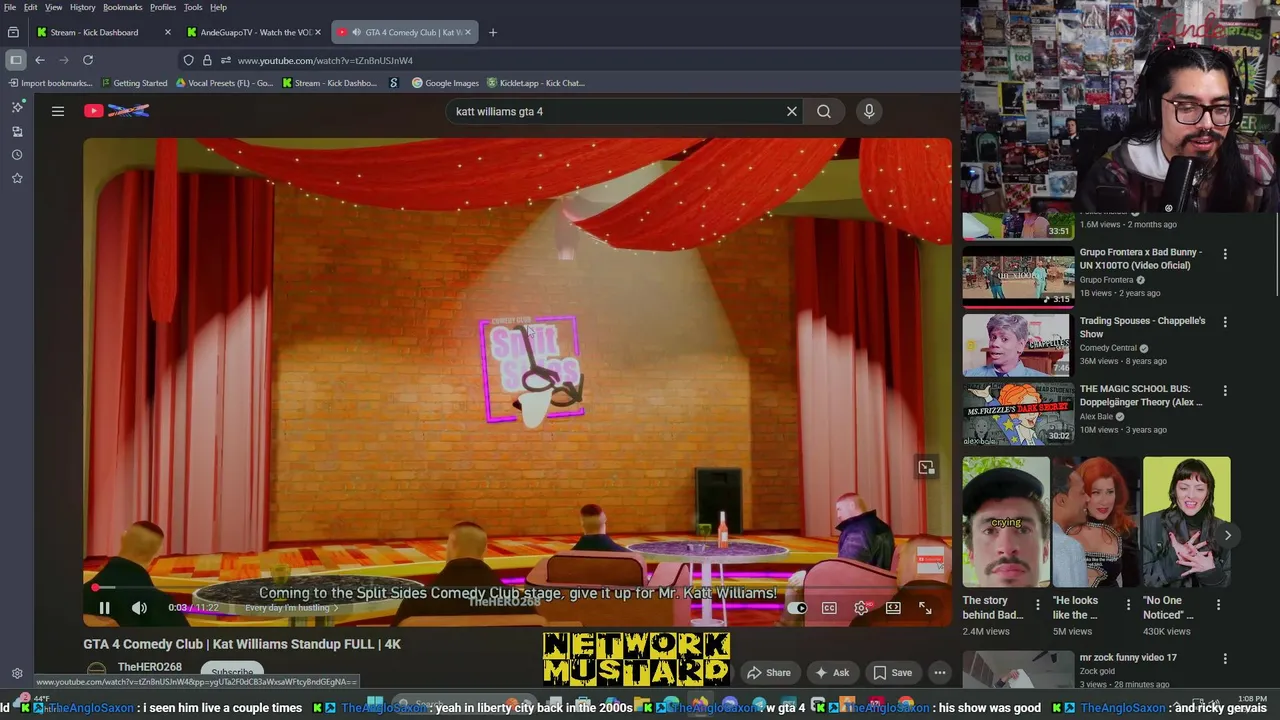The height and width of the screenshot is (720, 1280).
Task: Go to YouTube home via logo
Action: pyautogui.click(x=117, y=111)
